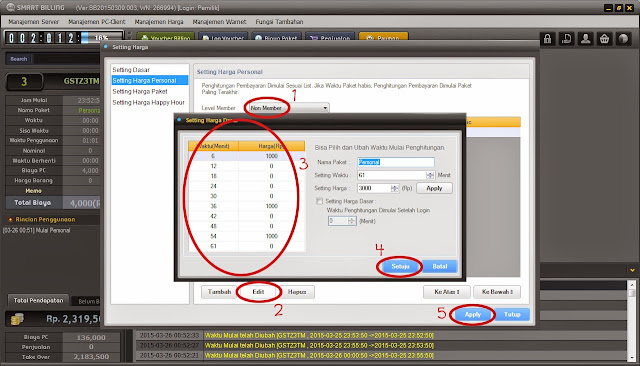Click the padlock lock icon in top toolbar
The height and width of the screenshot is (366, 640).
click(547, 39)
